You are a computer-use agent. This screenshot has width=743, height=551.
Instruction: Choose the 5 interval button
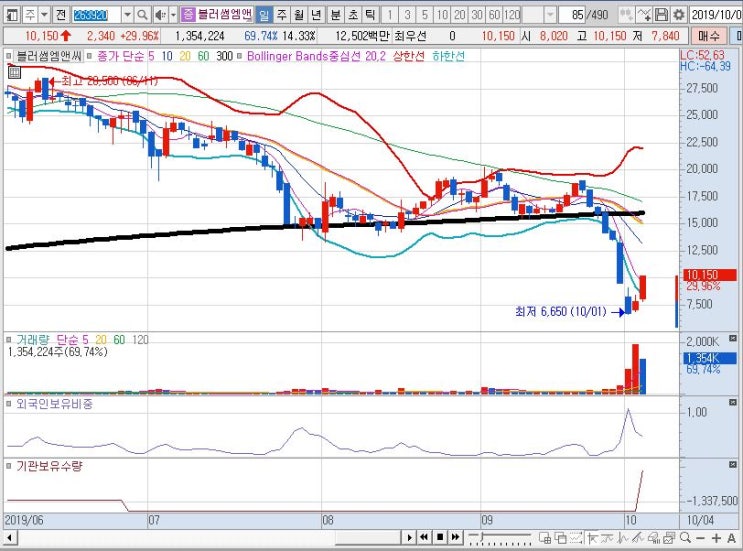tap(425, 15)
